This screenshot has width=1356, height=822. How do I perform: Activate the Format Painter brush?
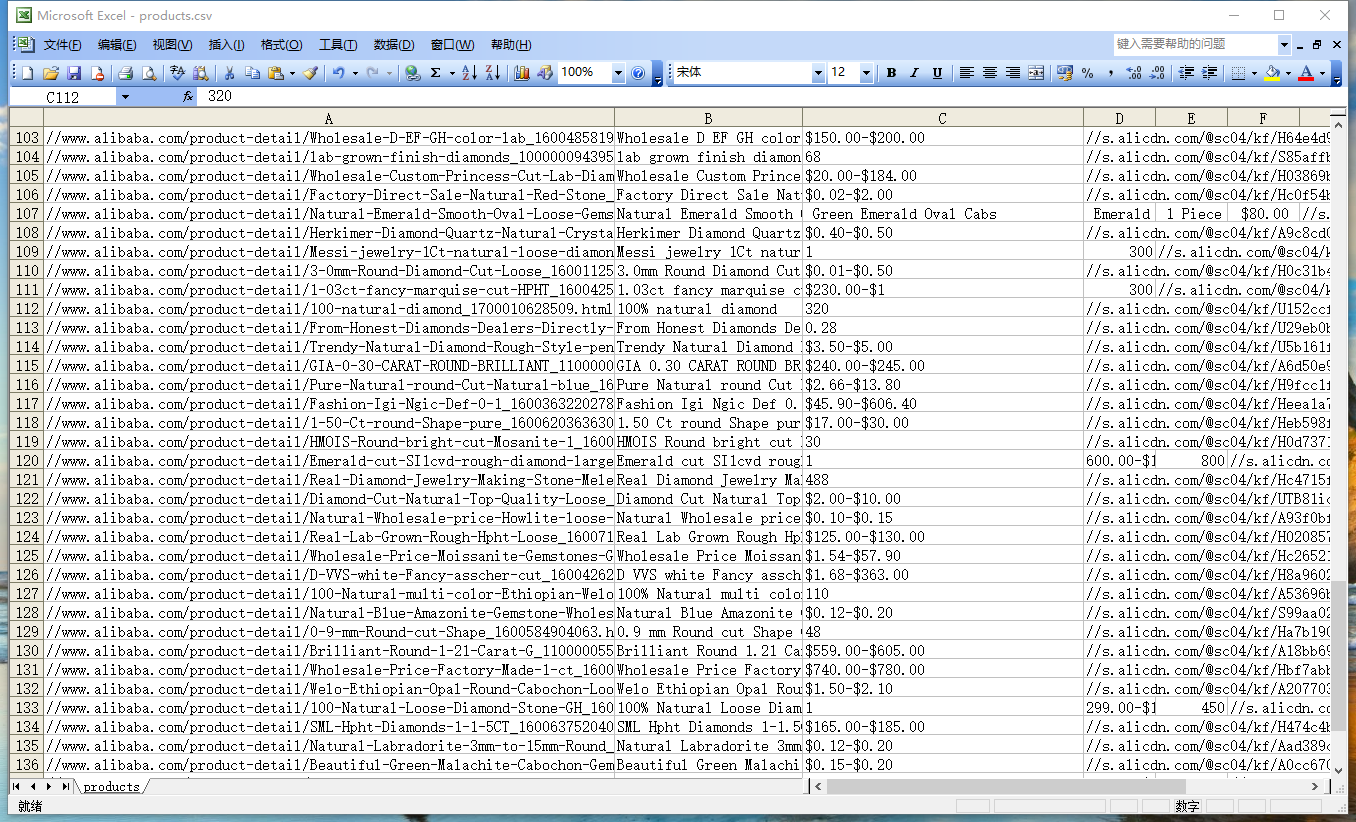pyautogui.click(x=310, y=73)
